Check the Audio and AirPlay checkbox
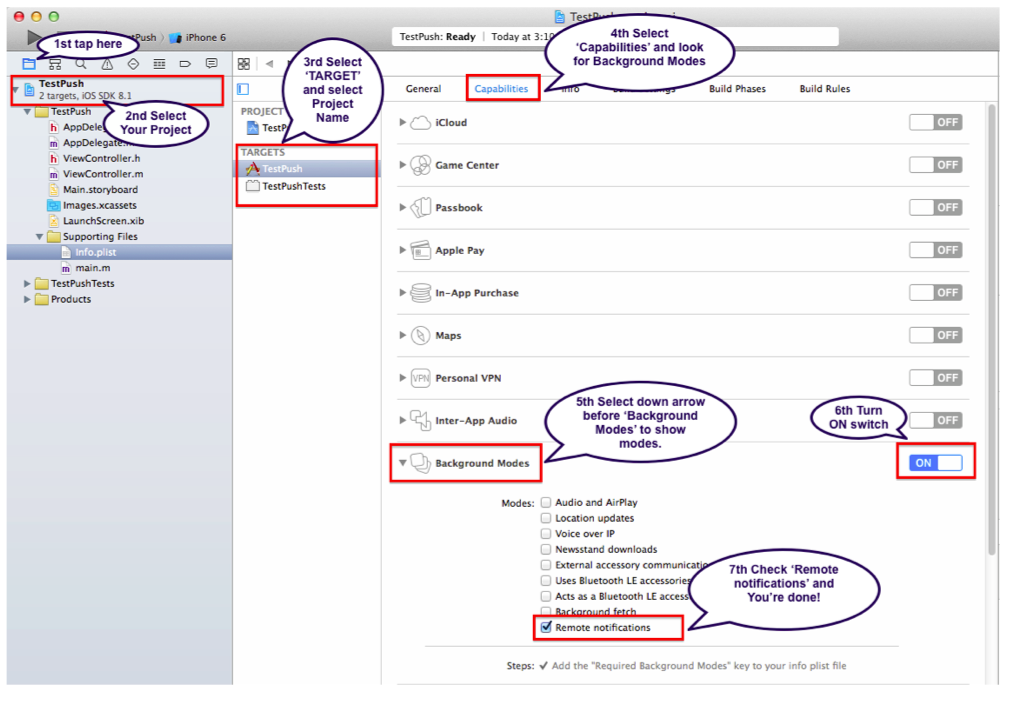1020x702 pixels. (546, 502)
